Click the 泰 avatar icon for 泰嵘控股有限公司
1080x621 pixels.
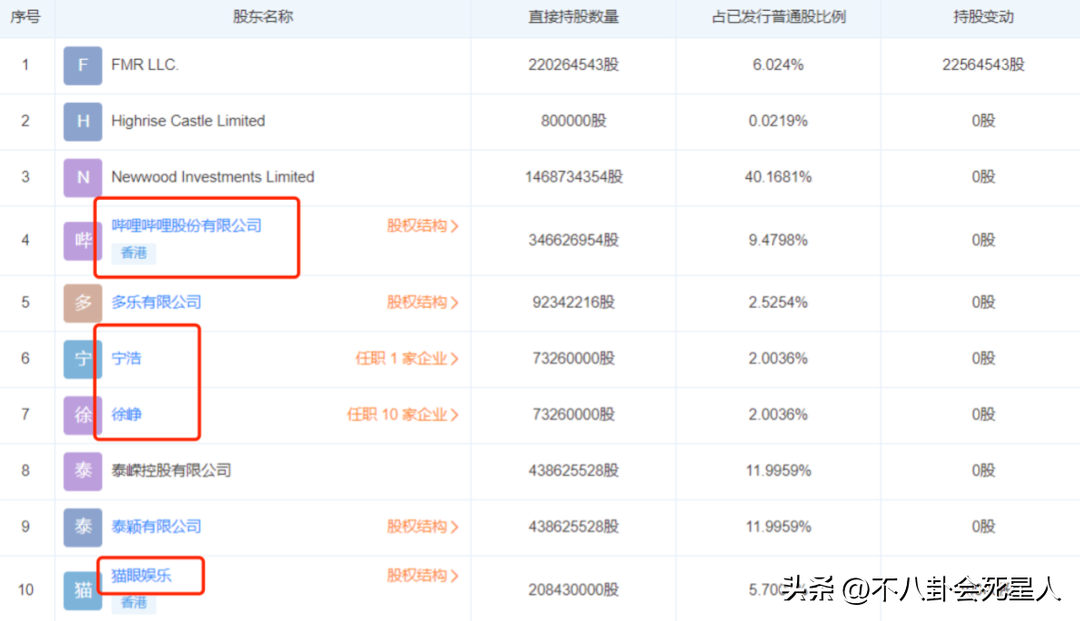tap(83, 472)
